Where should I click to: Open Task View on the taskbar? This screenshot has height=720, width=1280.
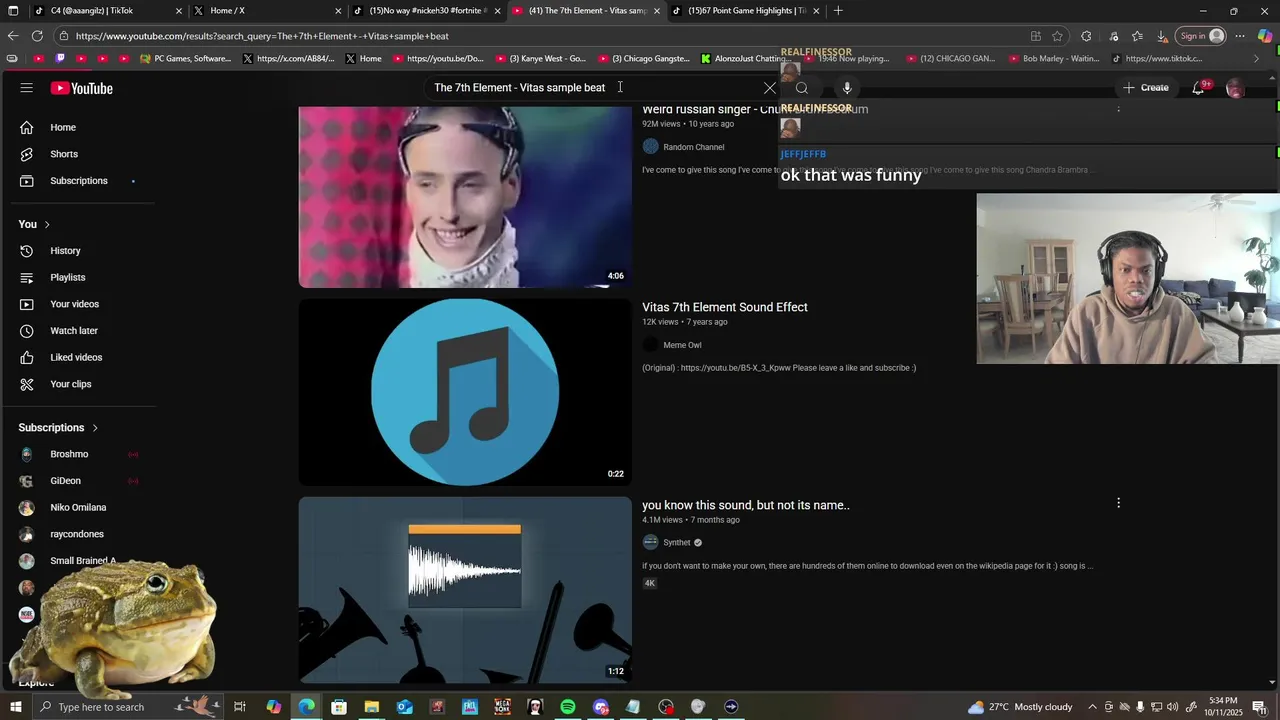240,707
